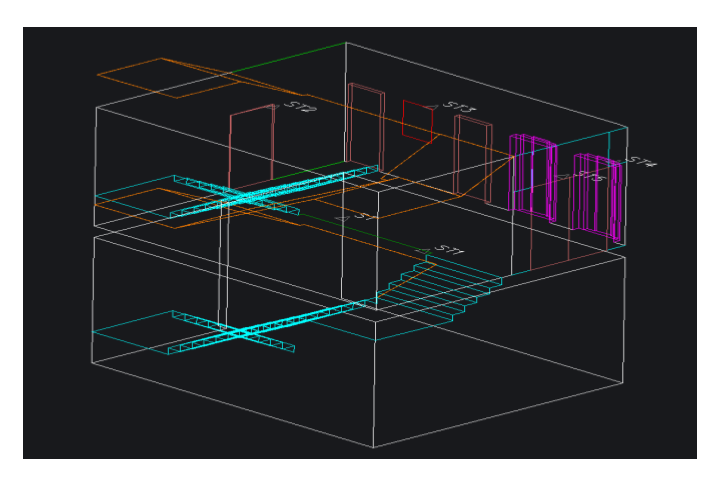Screen dimensions: 720x486
Task: Select the ST5 label
Action: click(x=590, y=176)
